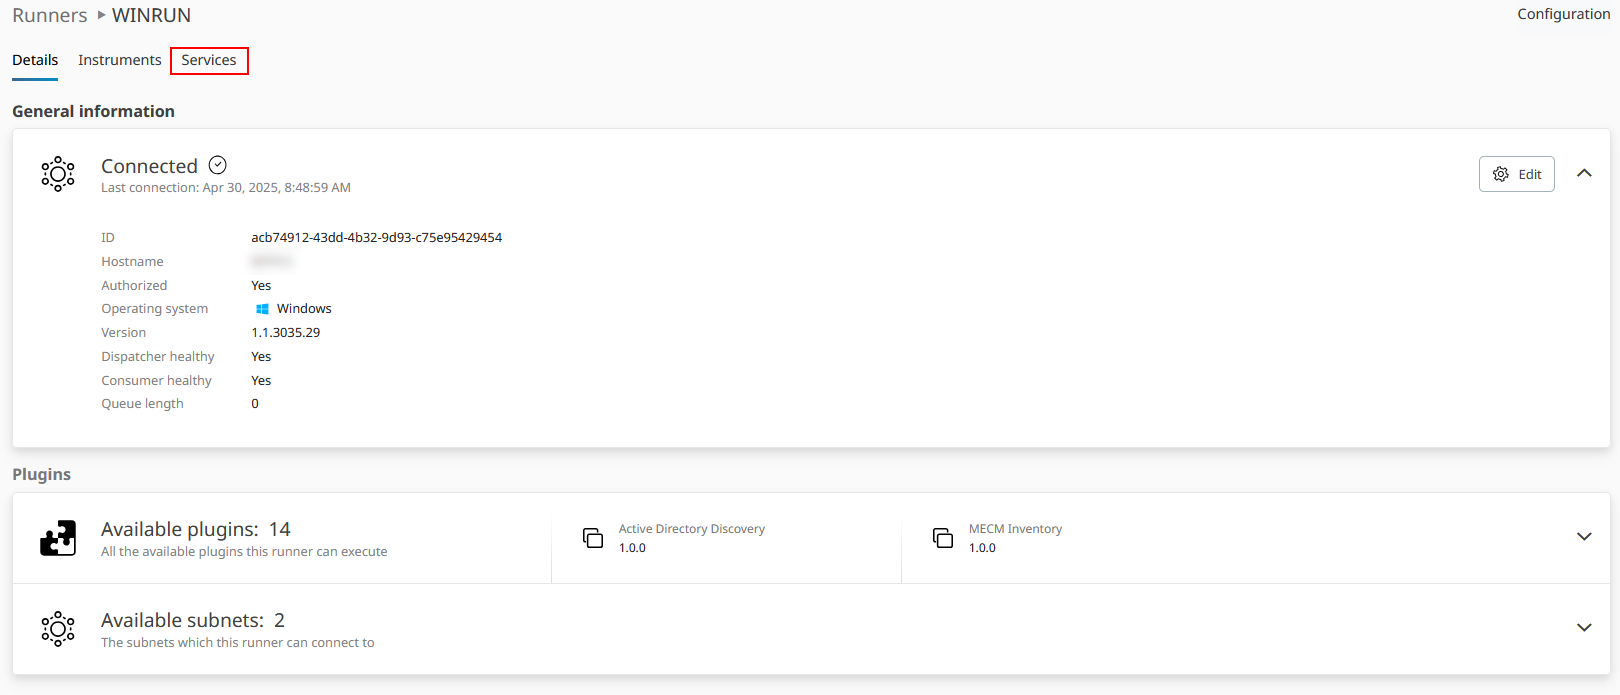1620x695 pixels.
Task: Open the Configuration link
Action: point(1563,14)
